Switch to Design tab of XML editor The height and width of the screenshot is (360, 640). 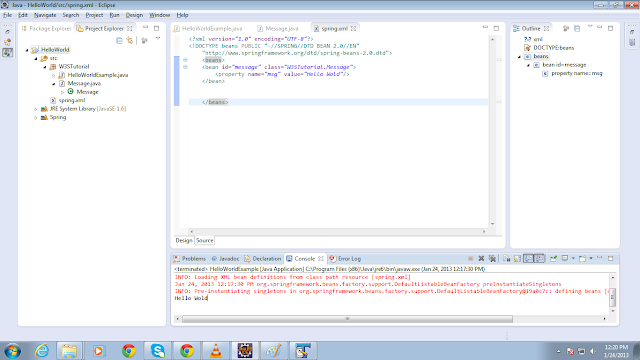point(184,240)
